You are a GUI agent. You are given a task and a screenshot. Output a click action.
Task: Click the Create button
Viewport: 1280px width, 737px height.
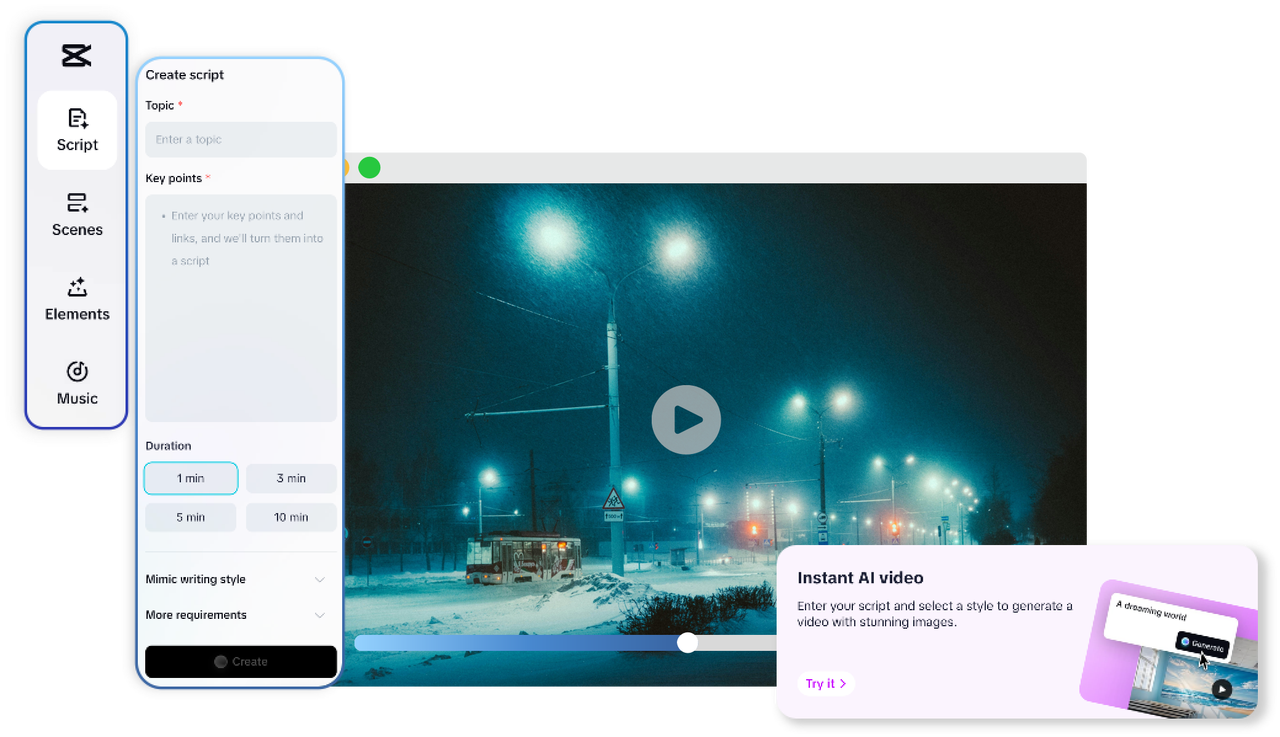click(240, 661)
